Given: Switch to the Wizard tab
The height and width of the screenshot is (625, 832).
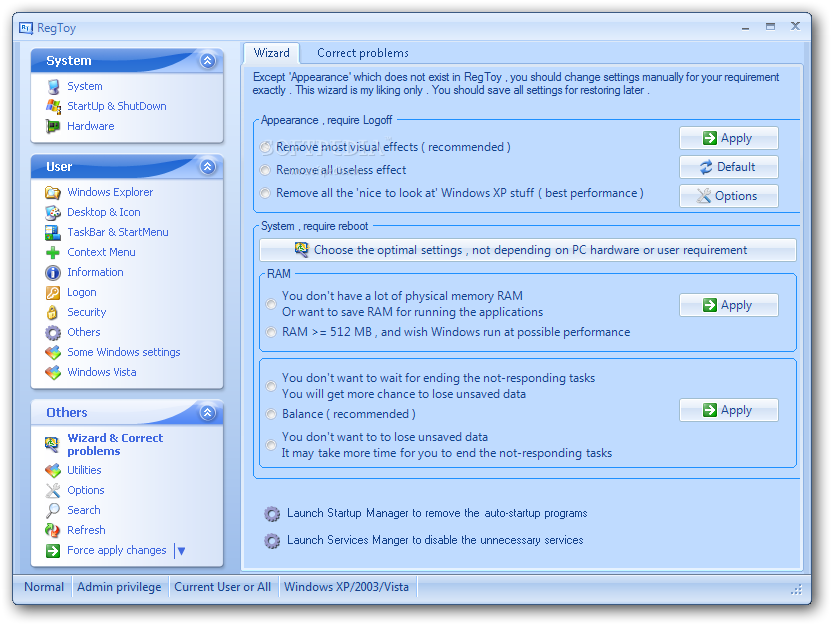Looking at the screenshot, I should point(272,53).
